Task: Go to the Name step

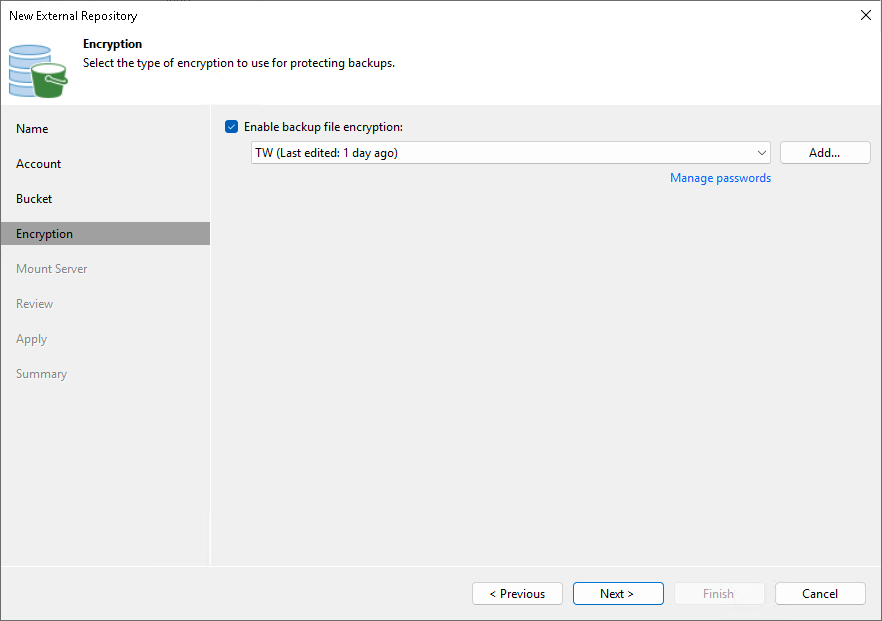Action: coord(32,129)
